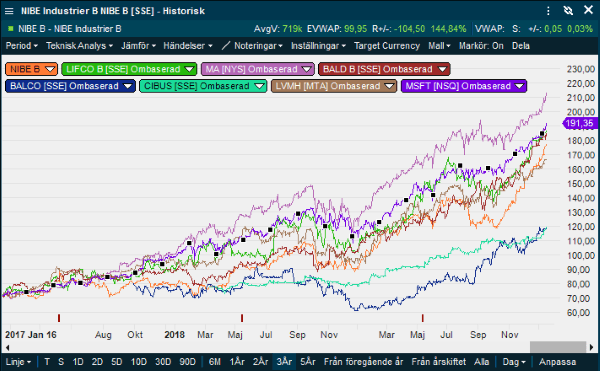This screenshot has height=371, width=600.
Task: Open the Inställningar menu
Action: (318, 46)
